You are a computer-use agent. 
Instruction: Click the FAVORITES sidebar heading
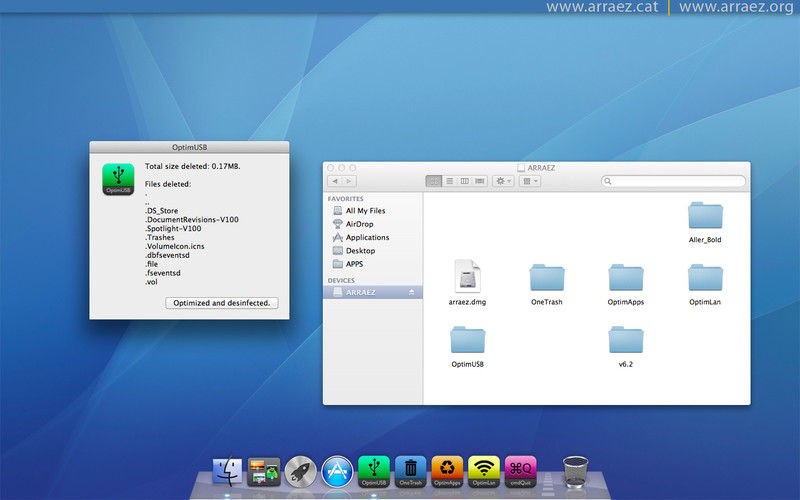345,199
